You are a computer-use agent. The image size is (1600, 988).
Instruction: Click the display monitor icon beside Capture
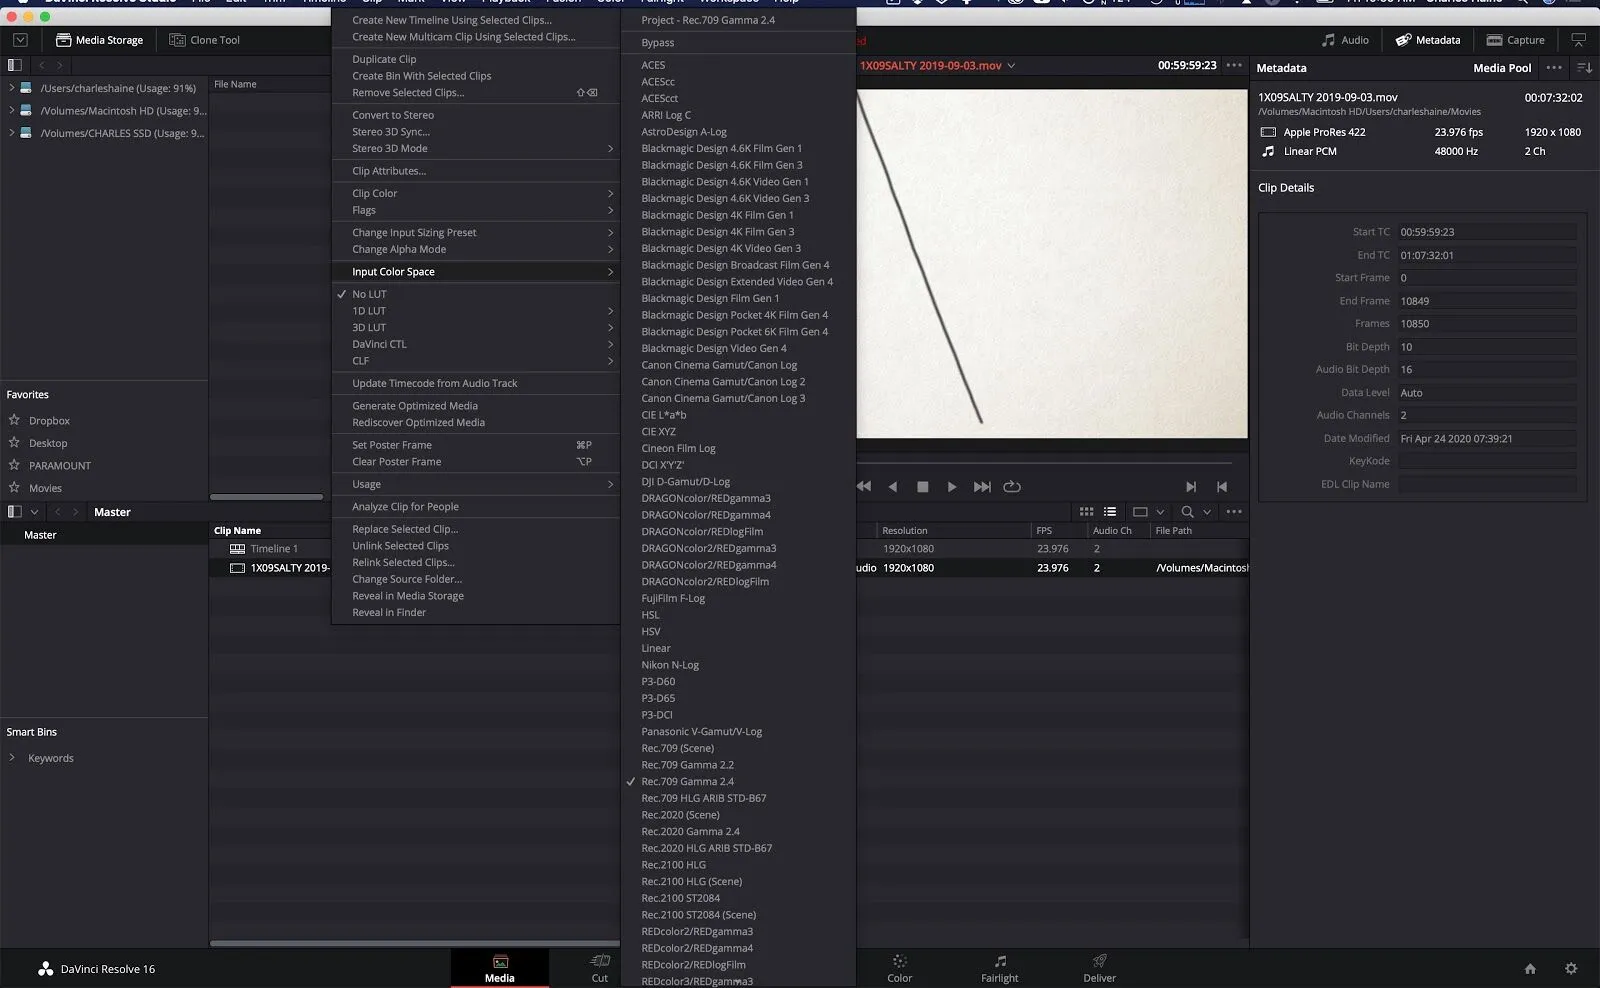[x=1578, y=40]
